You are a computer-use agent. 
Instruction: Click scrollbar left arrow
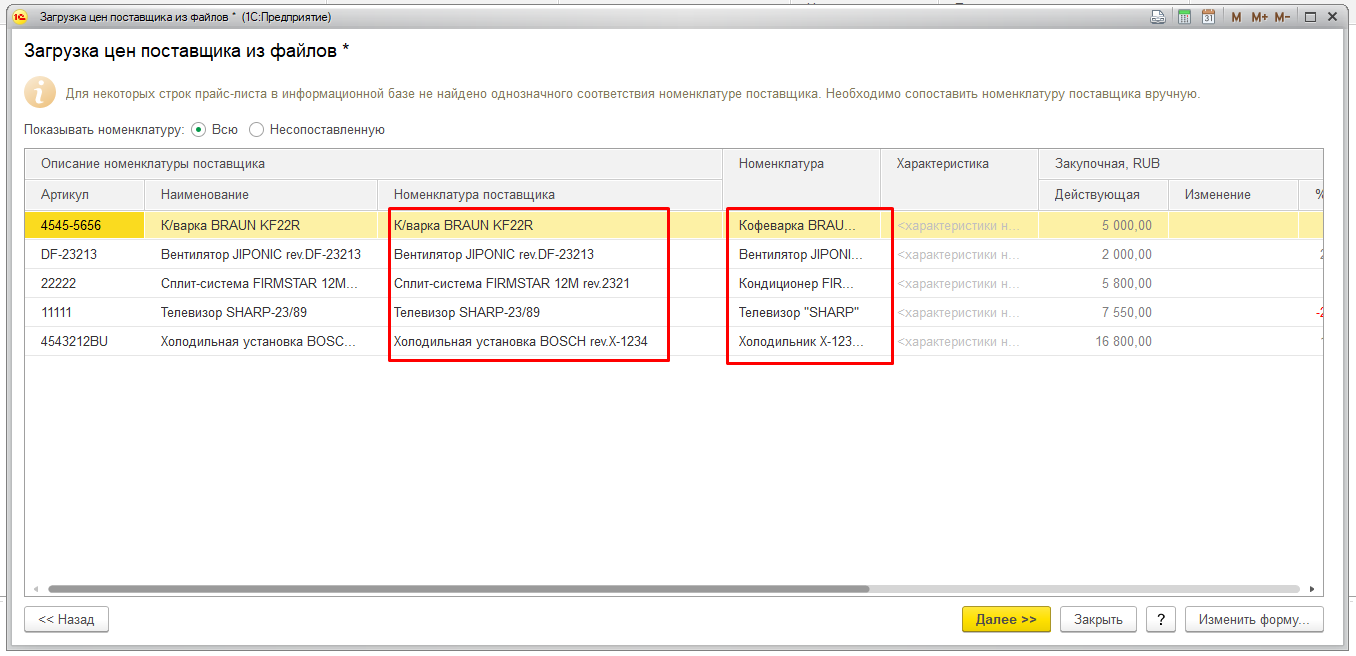pos(36,589)
